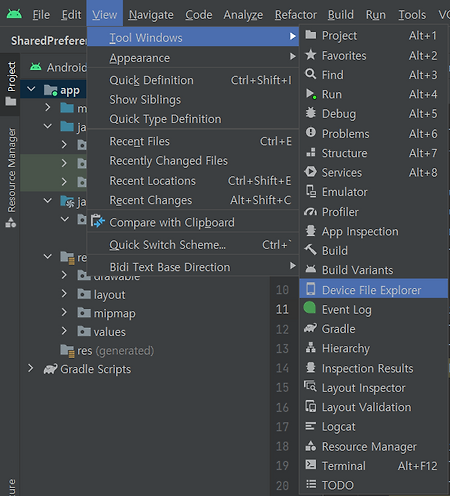The image size is (450, 496).
Task: Select the Android view selector
Action: click(58, 67)
